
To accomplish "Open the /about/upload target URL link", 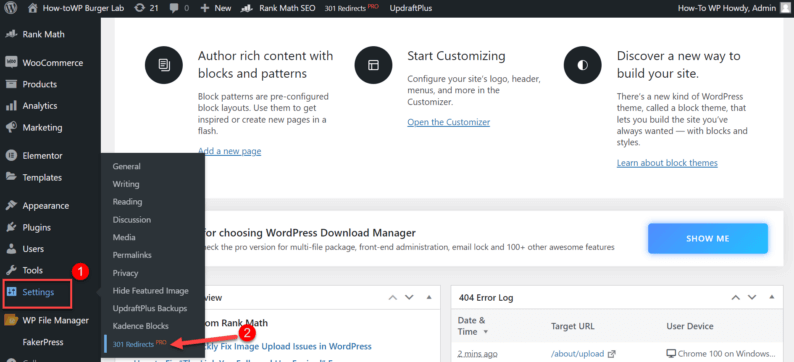I will click(578, 353).
